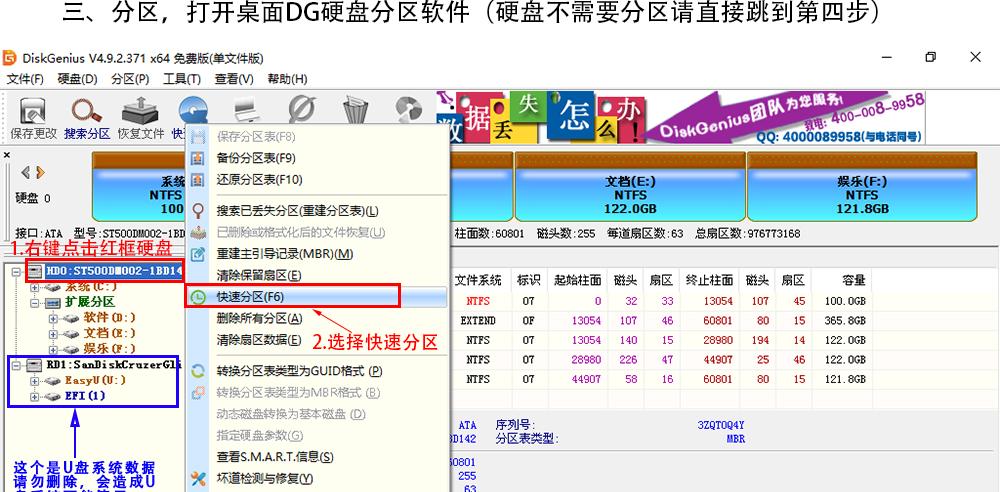Choose 删除所有分区(A) menu item
This screenshot has width=1000, height=492.
pyautogui.click(x=317, y=318)
